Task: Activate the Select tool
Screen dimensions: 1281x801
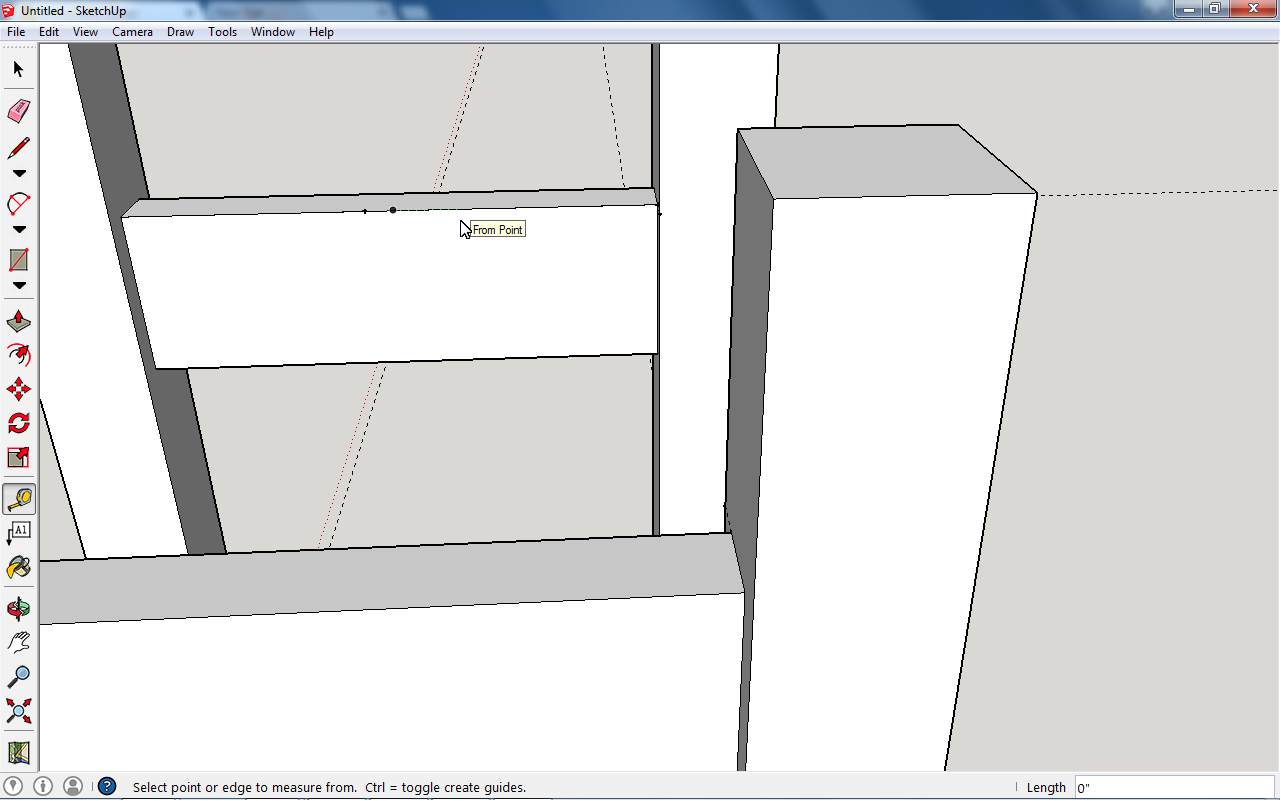Action: (x=18, y=69)
